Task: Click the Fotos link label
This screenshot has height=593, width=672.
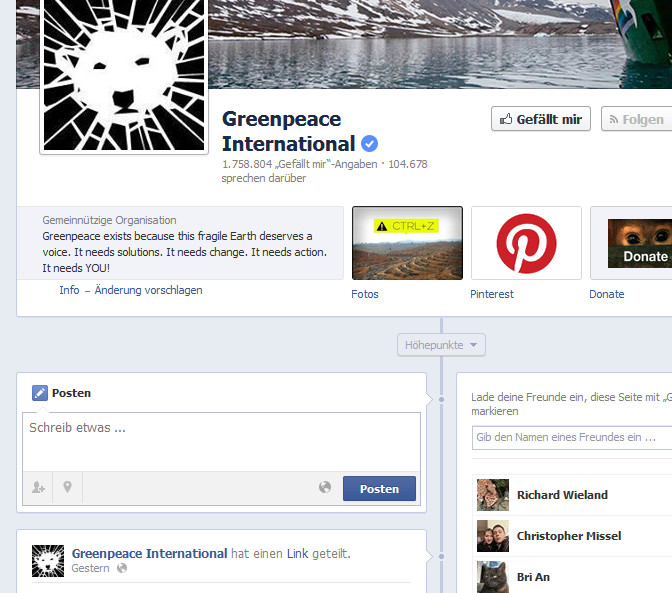Action: (x=365, y=294)
